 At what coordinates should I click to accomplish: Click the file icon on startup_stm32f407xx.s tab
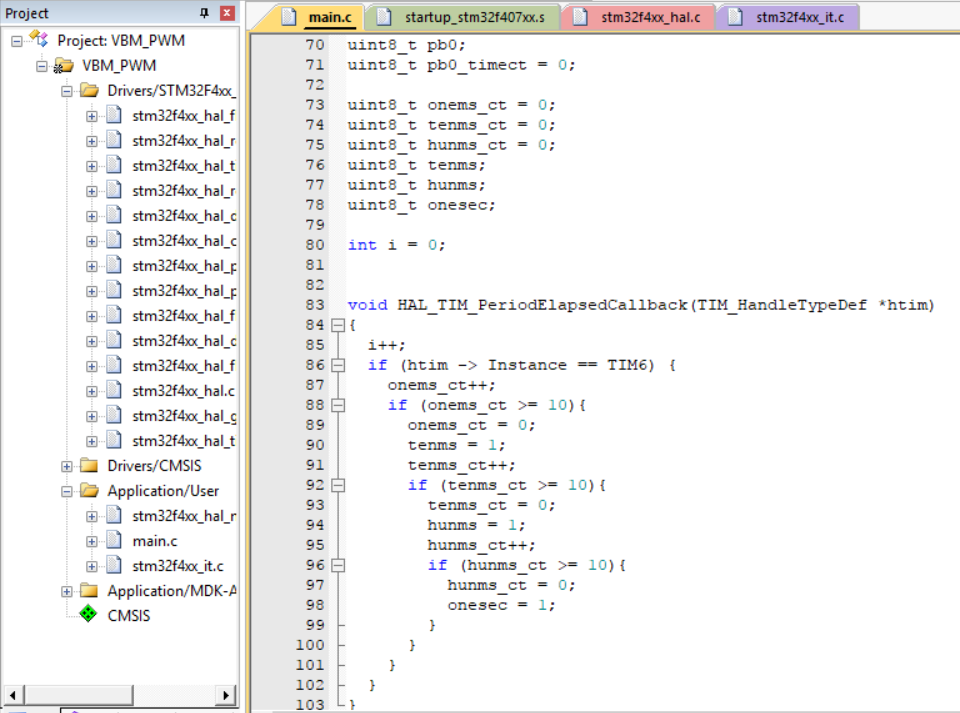384,17
